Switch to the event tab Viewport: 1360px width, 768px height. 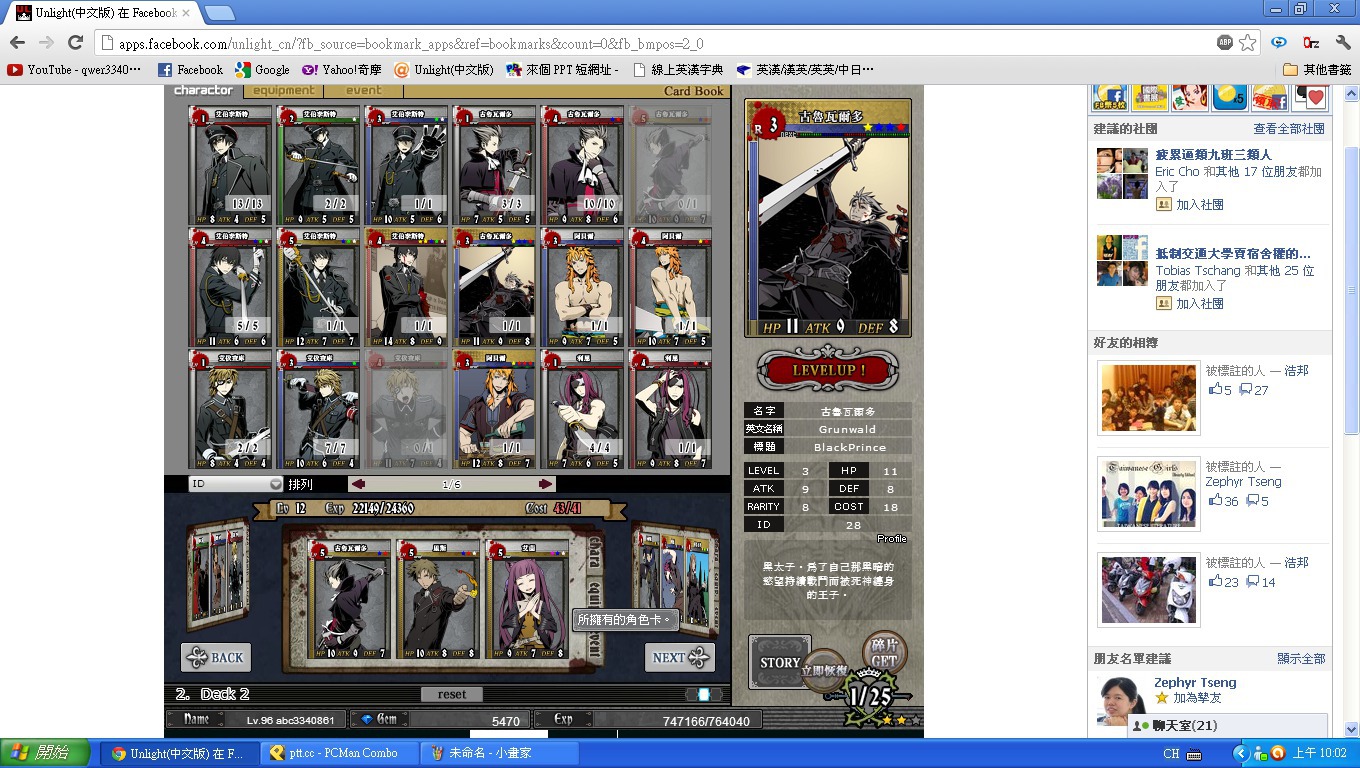364,91
